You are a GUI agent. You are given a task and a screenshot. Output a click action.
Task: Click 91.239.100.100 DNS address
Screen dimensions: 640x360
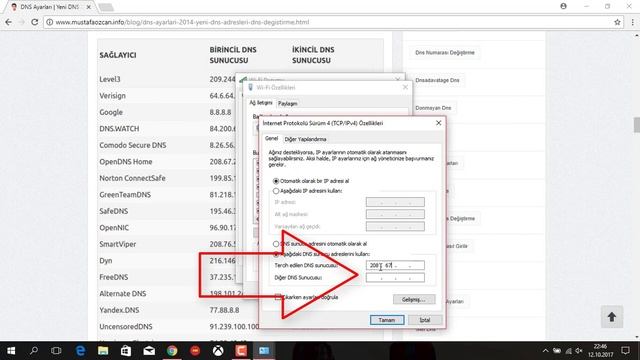click(x=234, y=327)
